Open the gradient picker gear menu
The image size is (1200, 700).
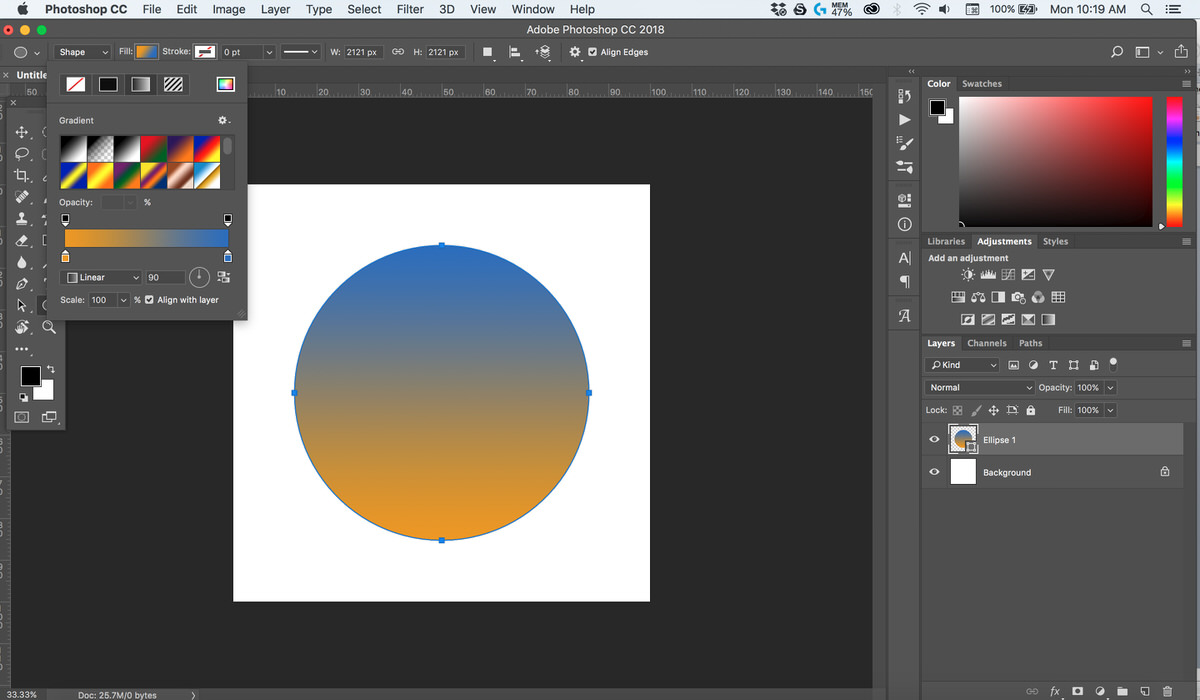coord(224,121)
